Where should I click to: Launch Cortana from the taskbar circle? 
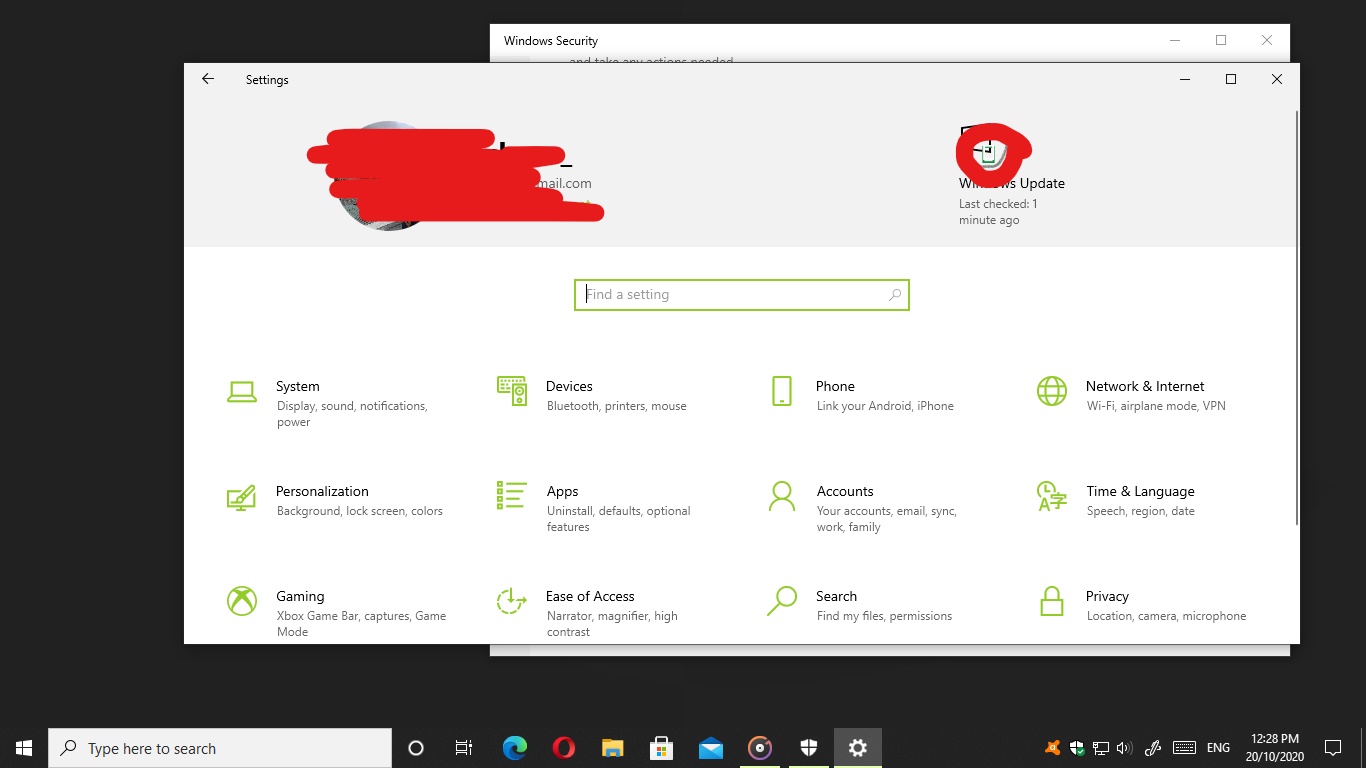416,748
